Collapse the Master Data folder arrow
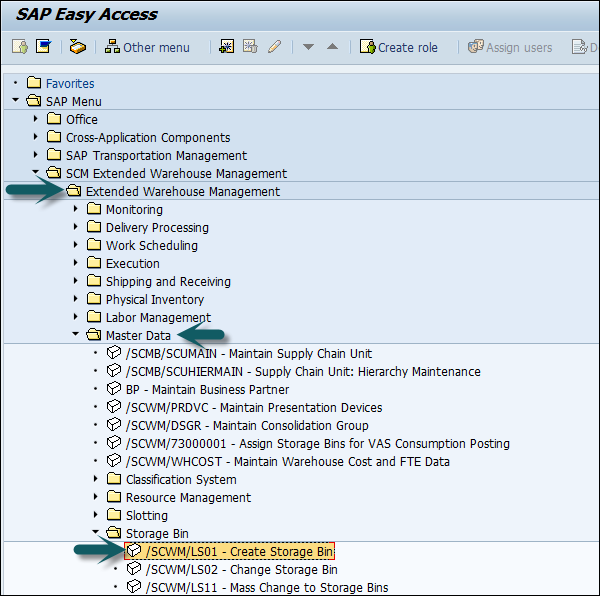The width and height of the screenshot is (600, 596). pos(76,335)
